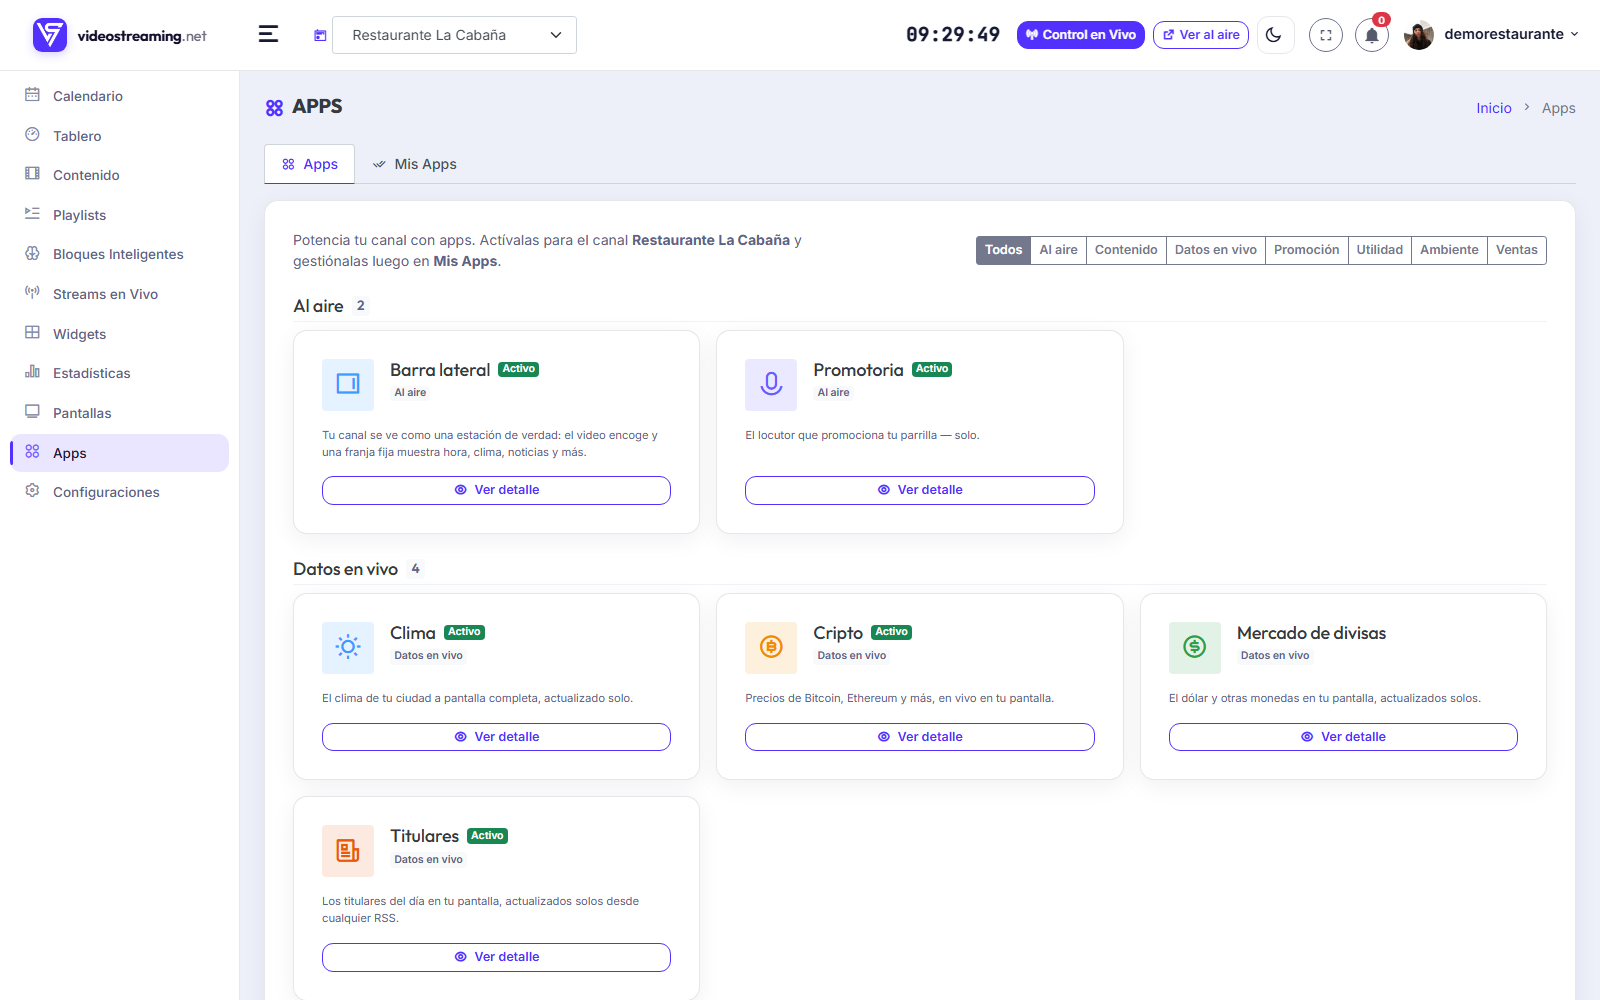Viewport: 1600px width, 1000px height.
Task: Click the Mercado de divisas dollar icon
Action: point(1195,647)
